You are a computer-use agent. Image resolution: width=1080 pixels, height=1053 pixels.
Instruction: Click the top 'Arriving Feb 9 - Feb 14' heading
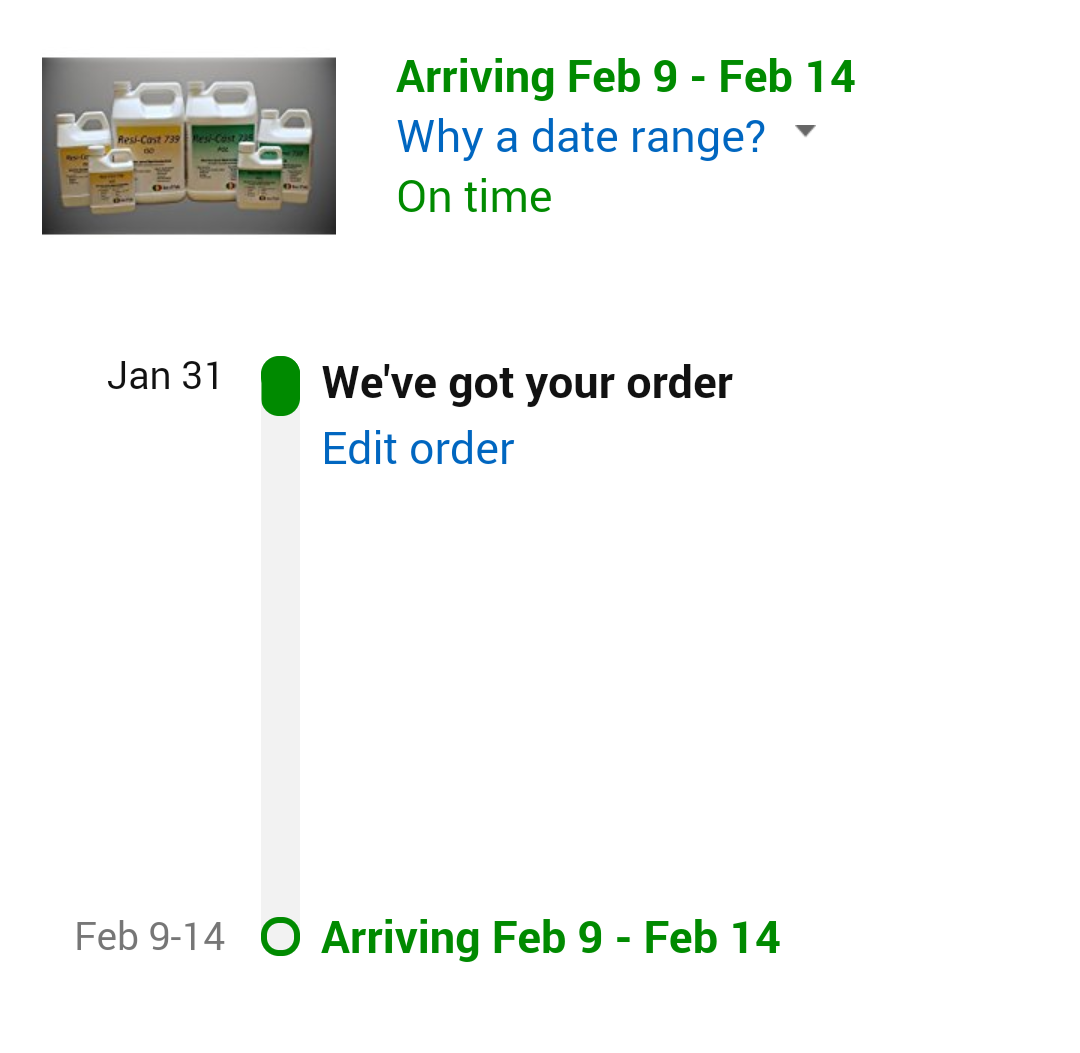(625, 76)
